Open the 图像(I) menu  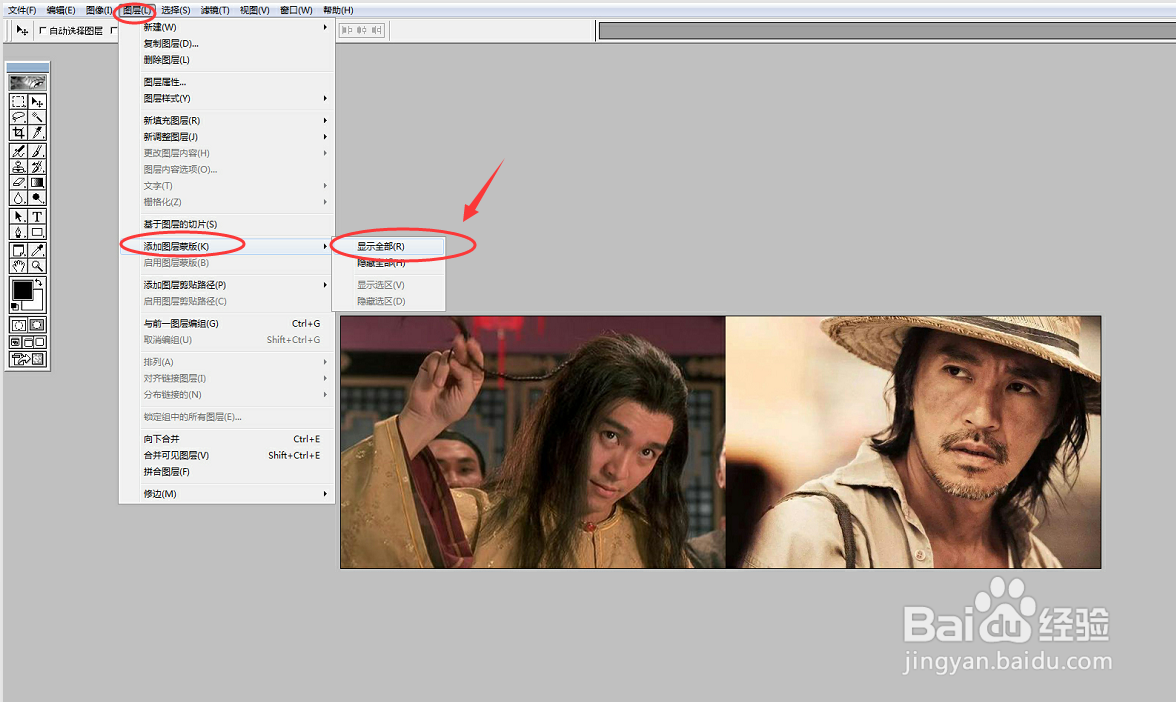click(99, 10)
